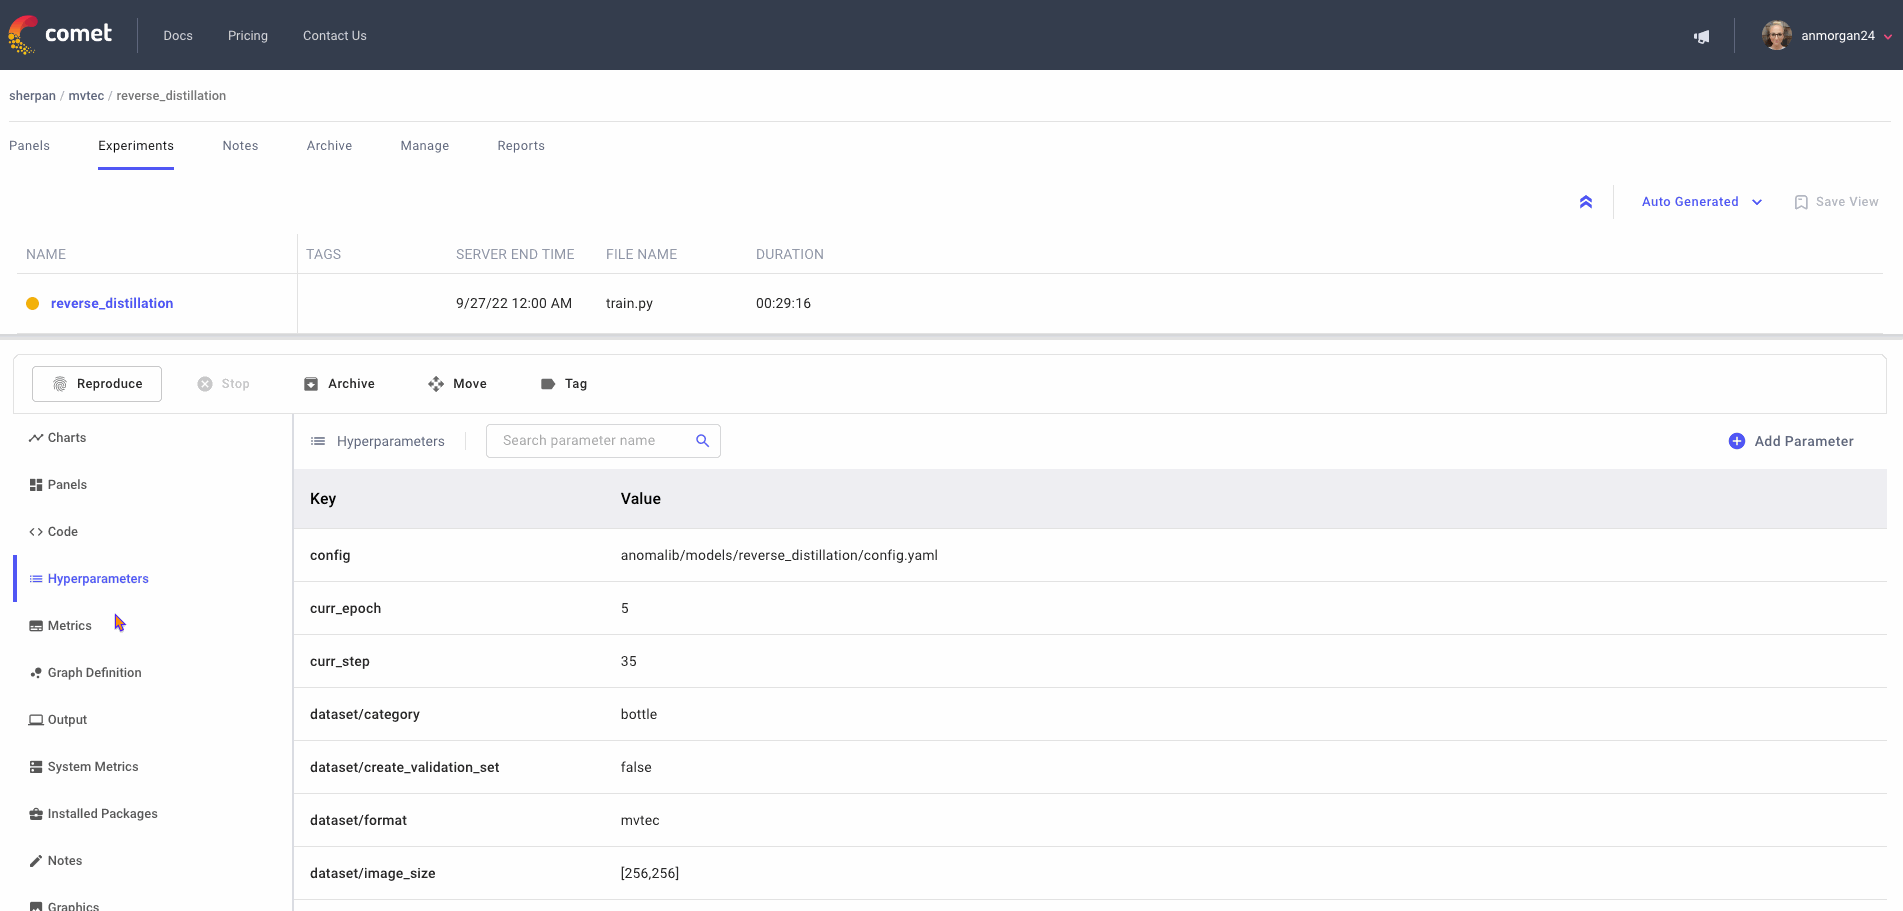Click the SERVER END TIME column header
This screenshot has width=1903, height=911.
515,255
